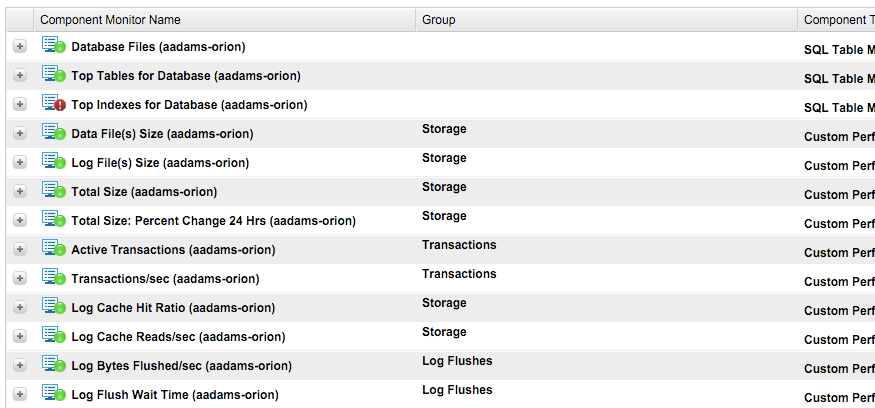The image size is (875, 408).
Task: Open the Top Tables for Database monitor
Action: coord(185,76)
